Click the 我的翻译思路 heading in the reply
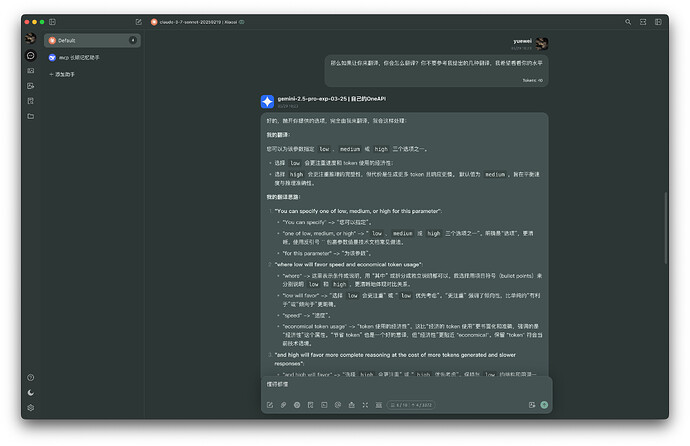This screenshot has height=446, width=690. (x=283, y=197)
